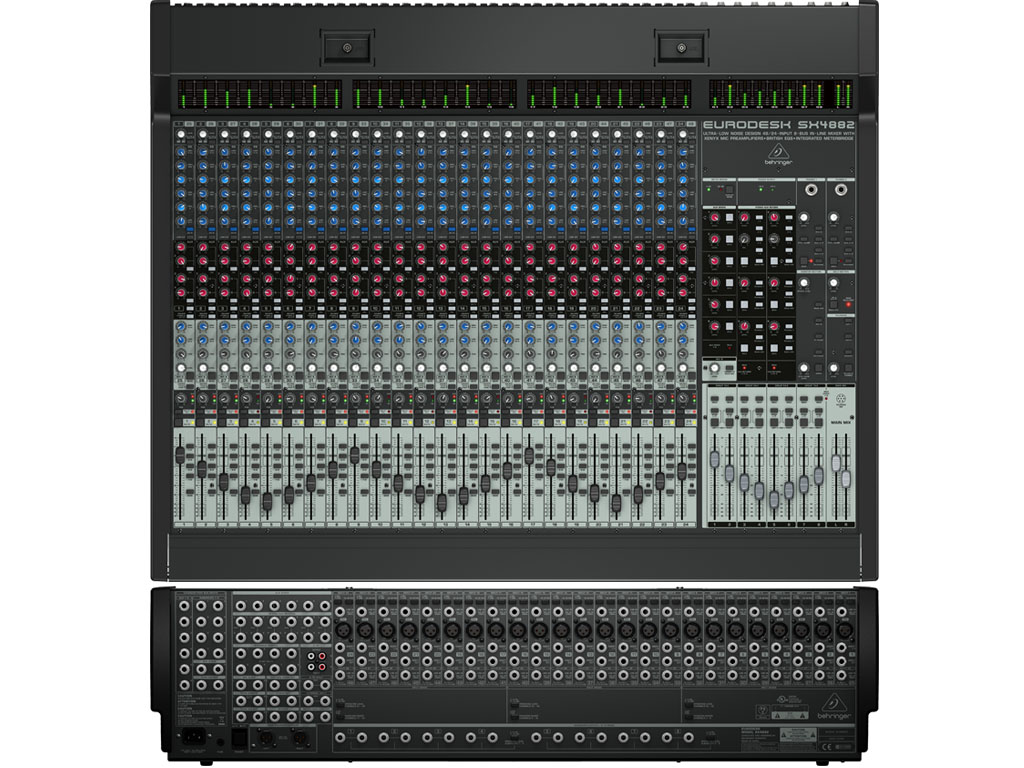Click the first XLR mic input on rear panel
Image resolution: width=1024 pixels, height=768 pixels.
click(343, 630)
